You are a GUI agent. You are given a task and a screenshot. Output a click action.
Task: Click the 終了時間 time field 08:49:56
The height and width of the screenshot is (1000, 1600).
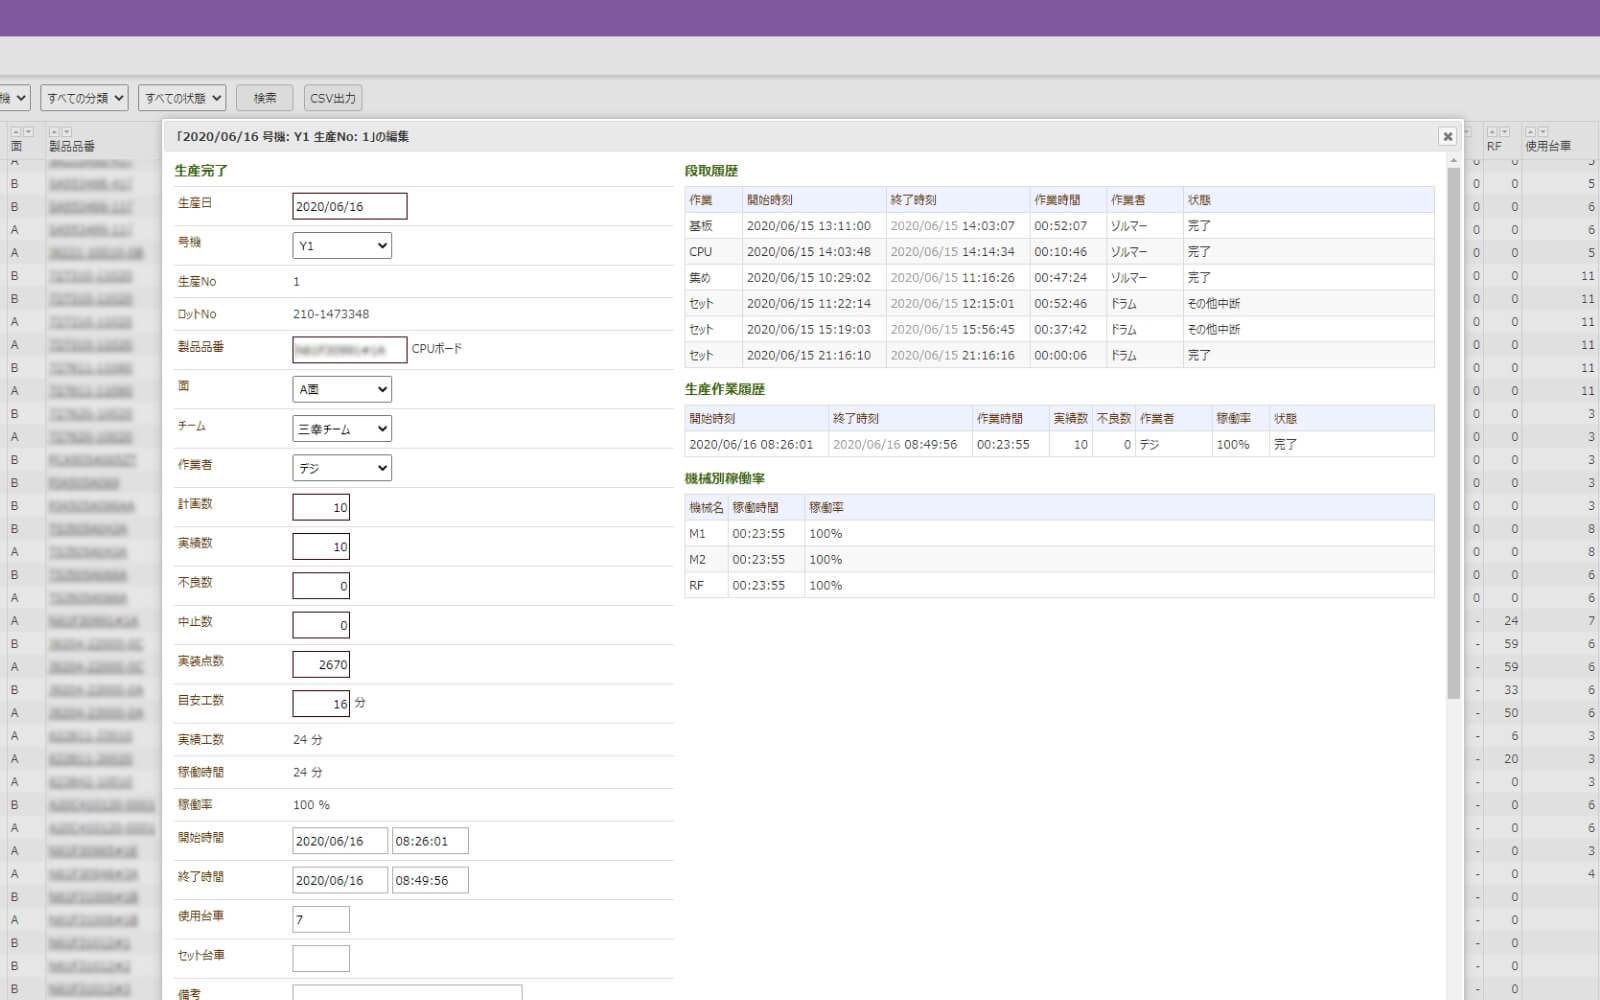430,880
